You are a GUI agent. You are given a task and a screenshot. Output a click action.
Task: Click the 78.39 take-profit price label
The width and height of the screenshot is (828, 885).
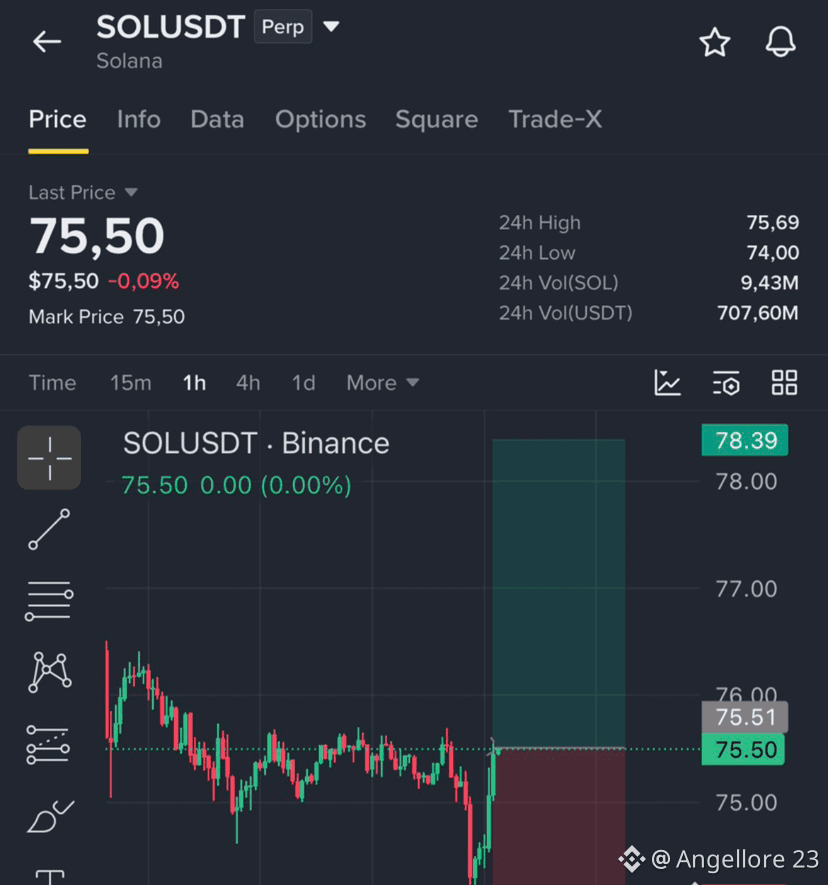click(745, 440)
